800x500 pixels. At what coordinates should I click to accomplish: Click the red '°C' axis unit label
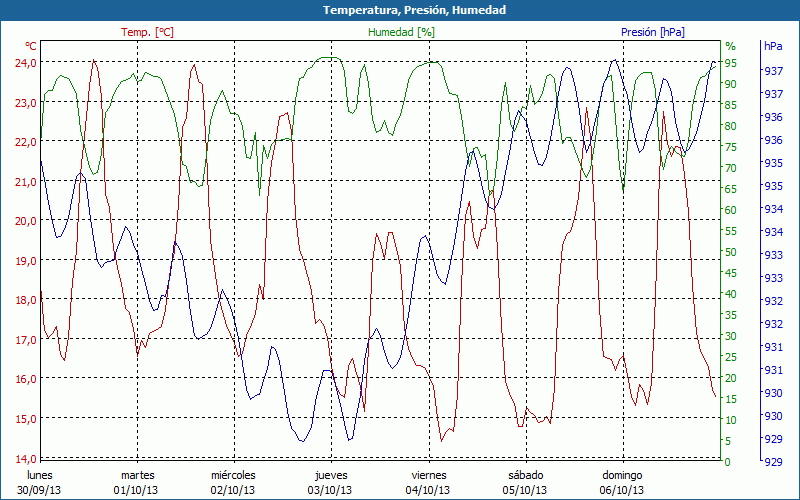point(30,46)
